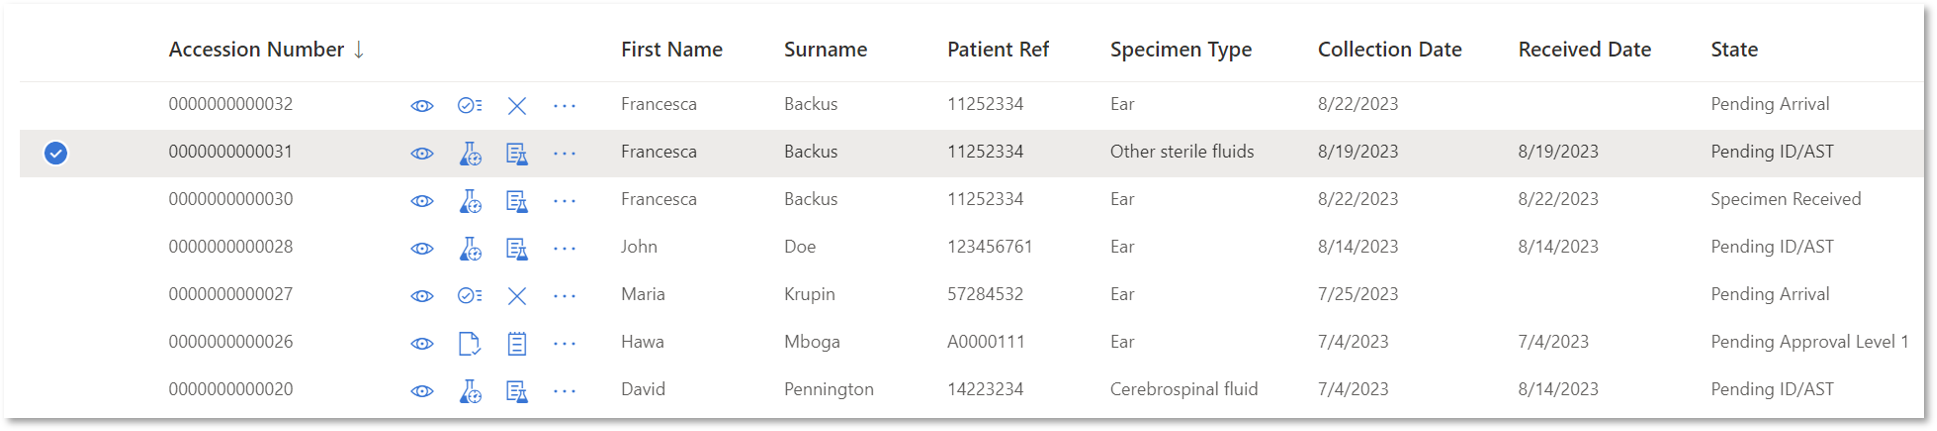Open lab report icon for David Pennington
The width and height of the screenshot is (1937, 431).
click(517, 392)
